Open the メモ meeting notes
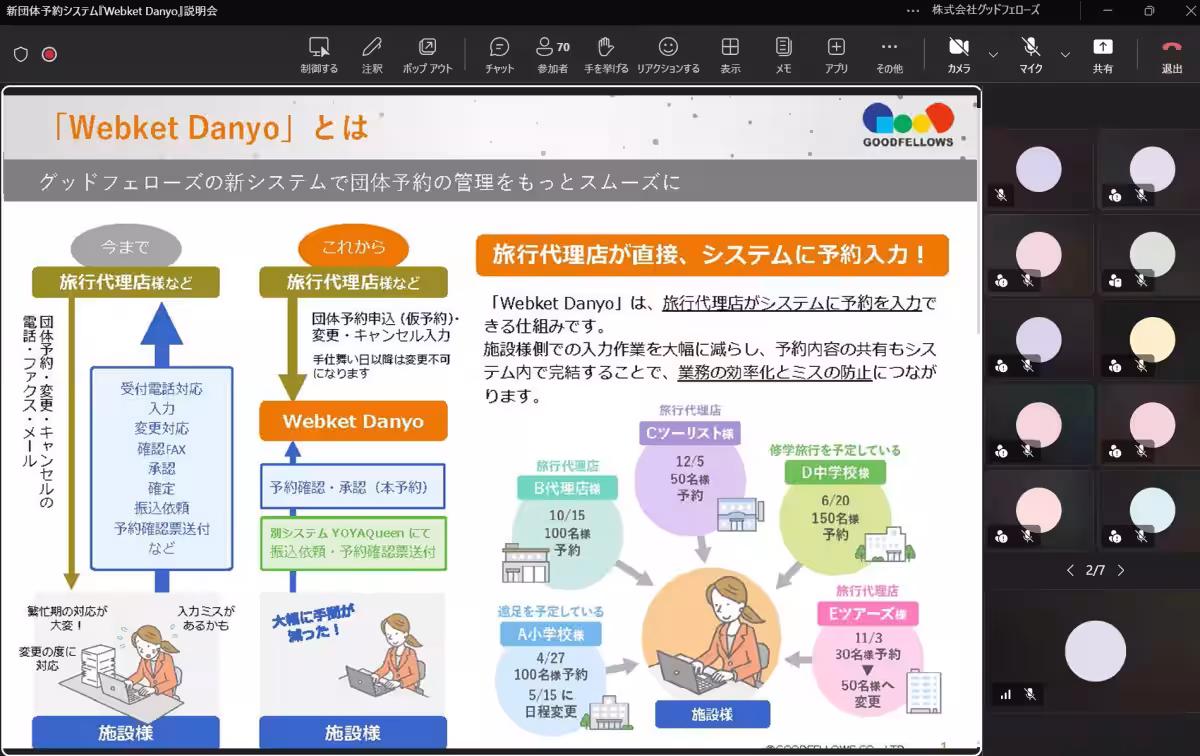The image size is (1200, 756). pos(783,54)
